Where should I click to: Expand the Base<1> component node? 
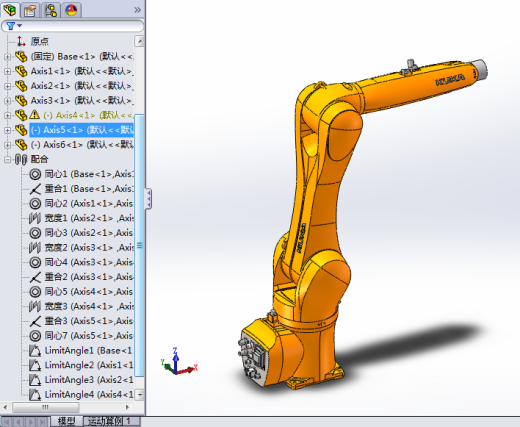(x=7, y=57)
